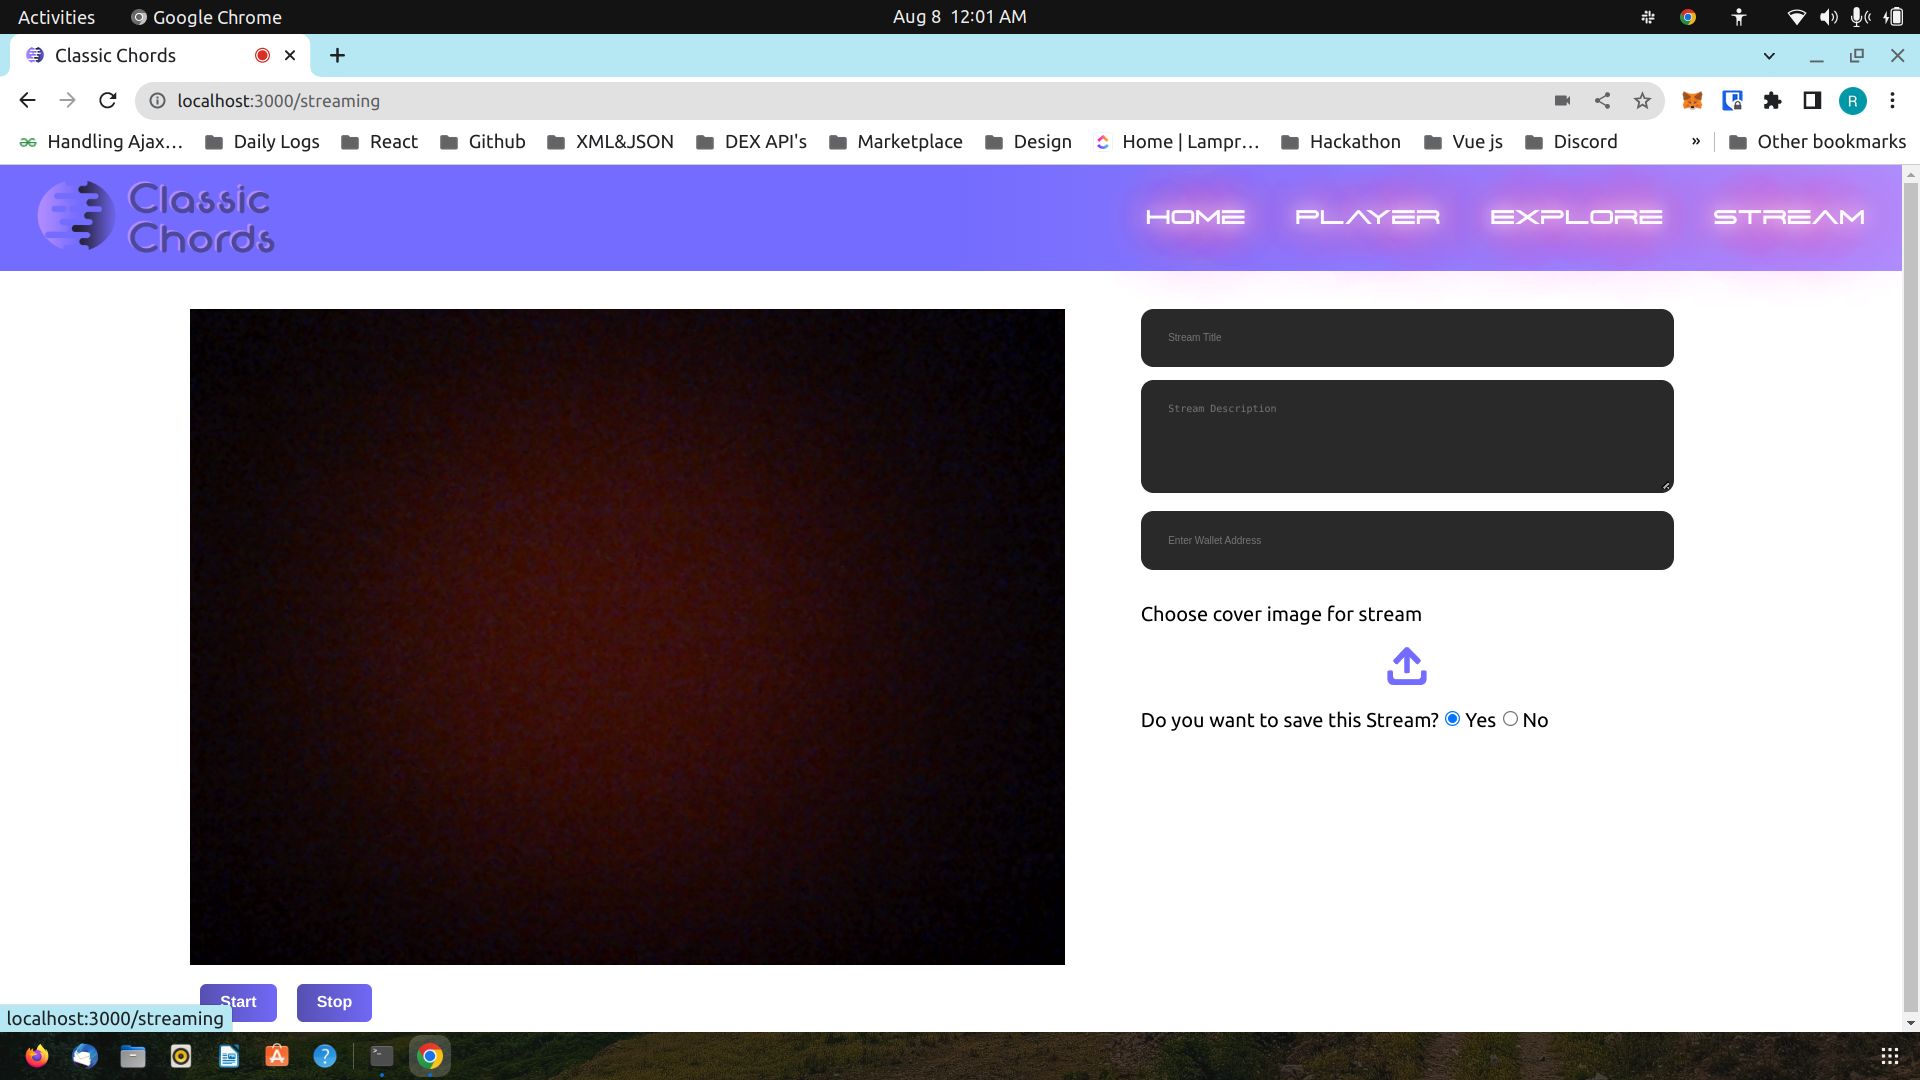Click the Stream Title input field

1406,338
